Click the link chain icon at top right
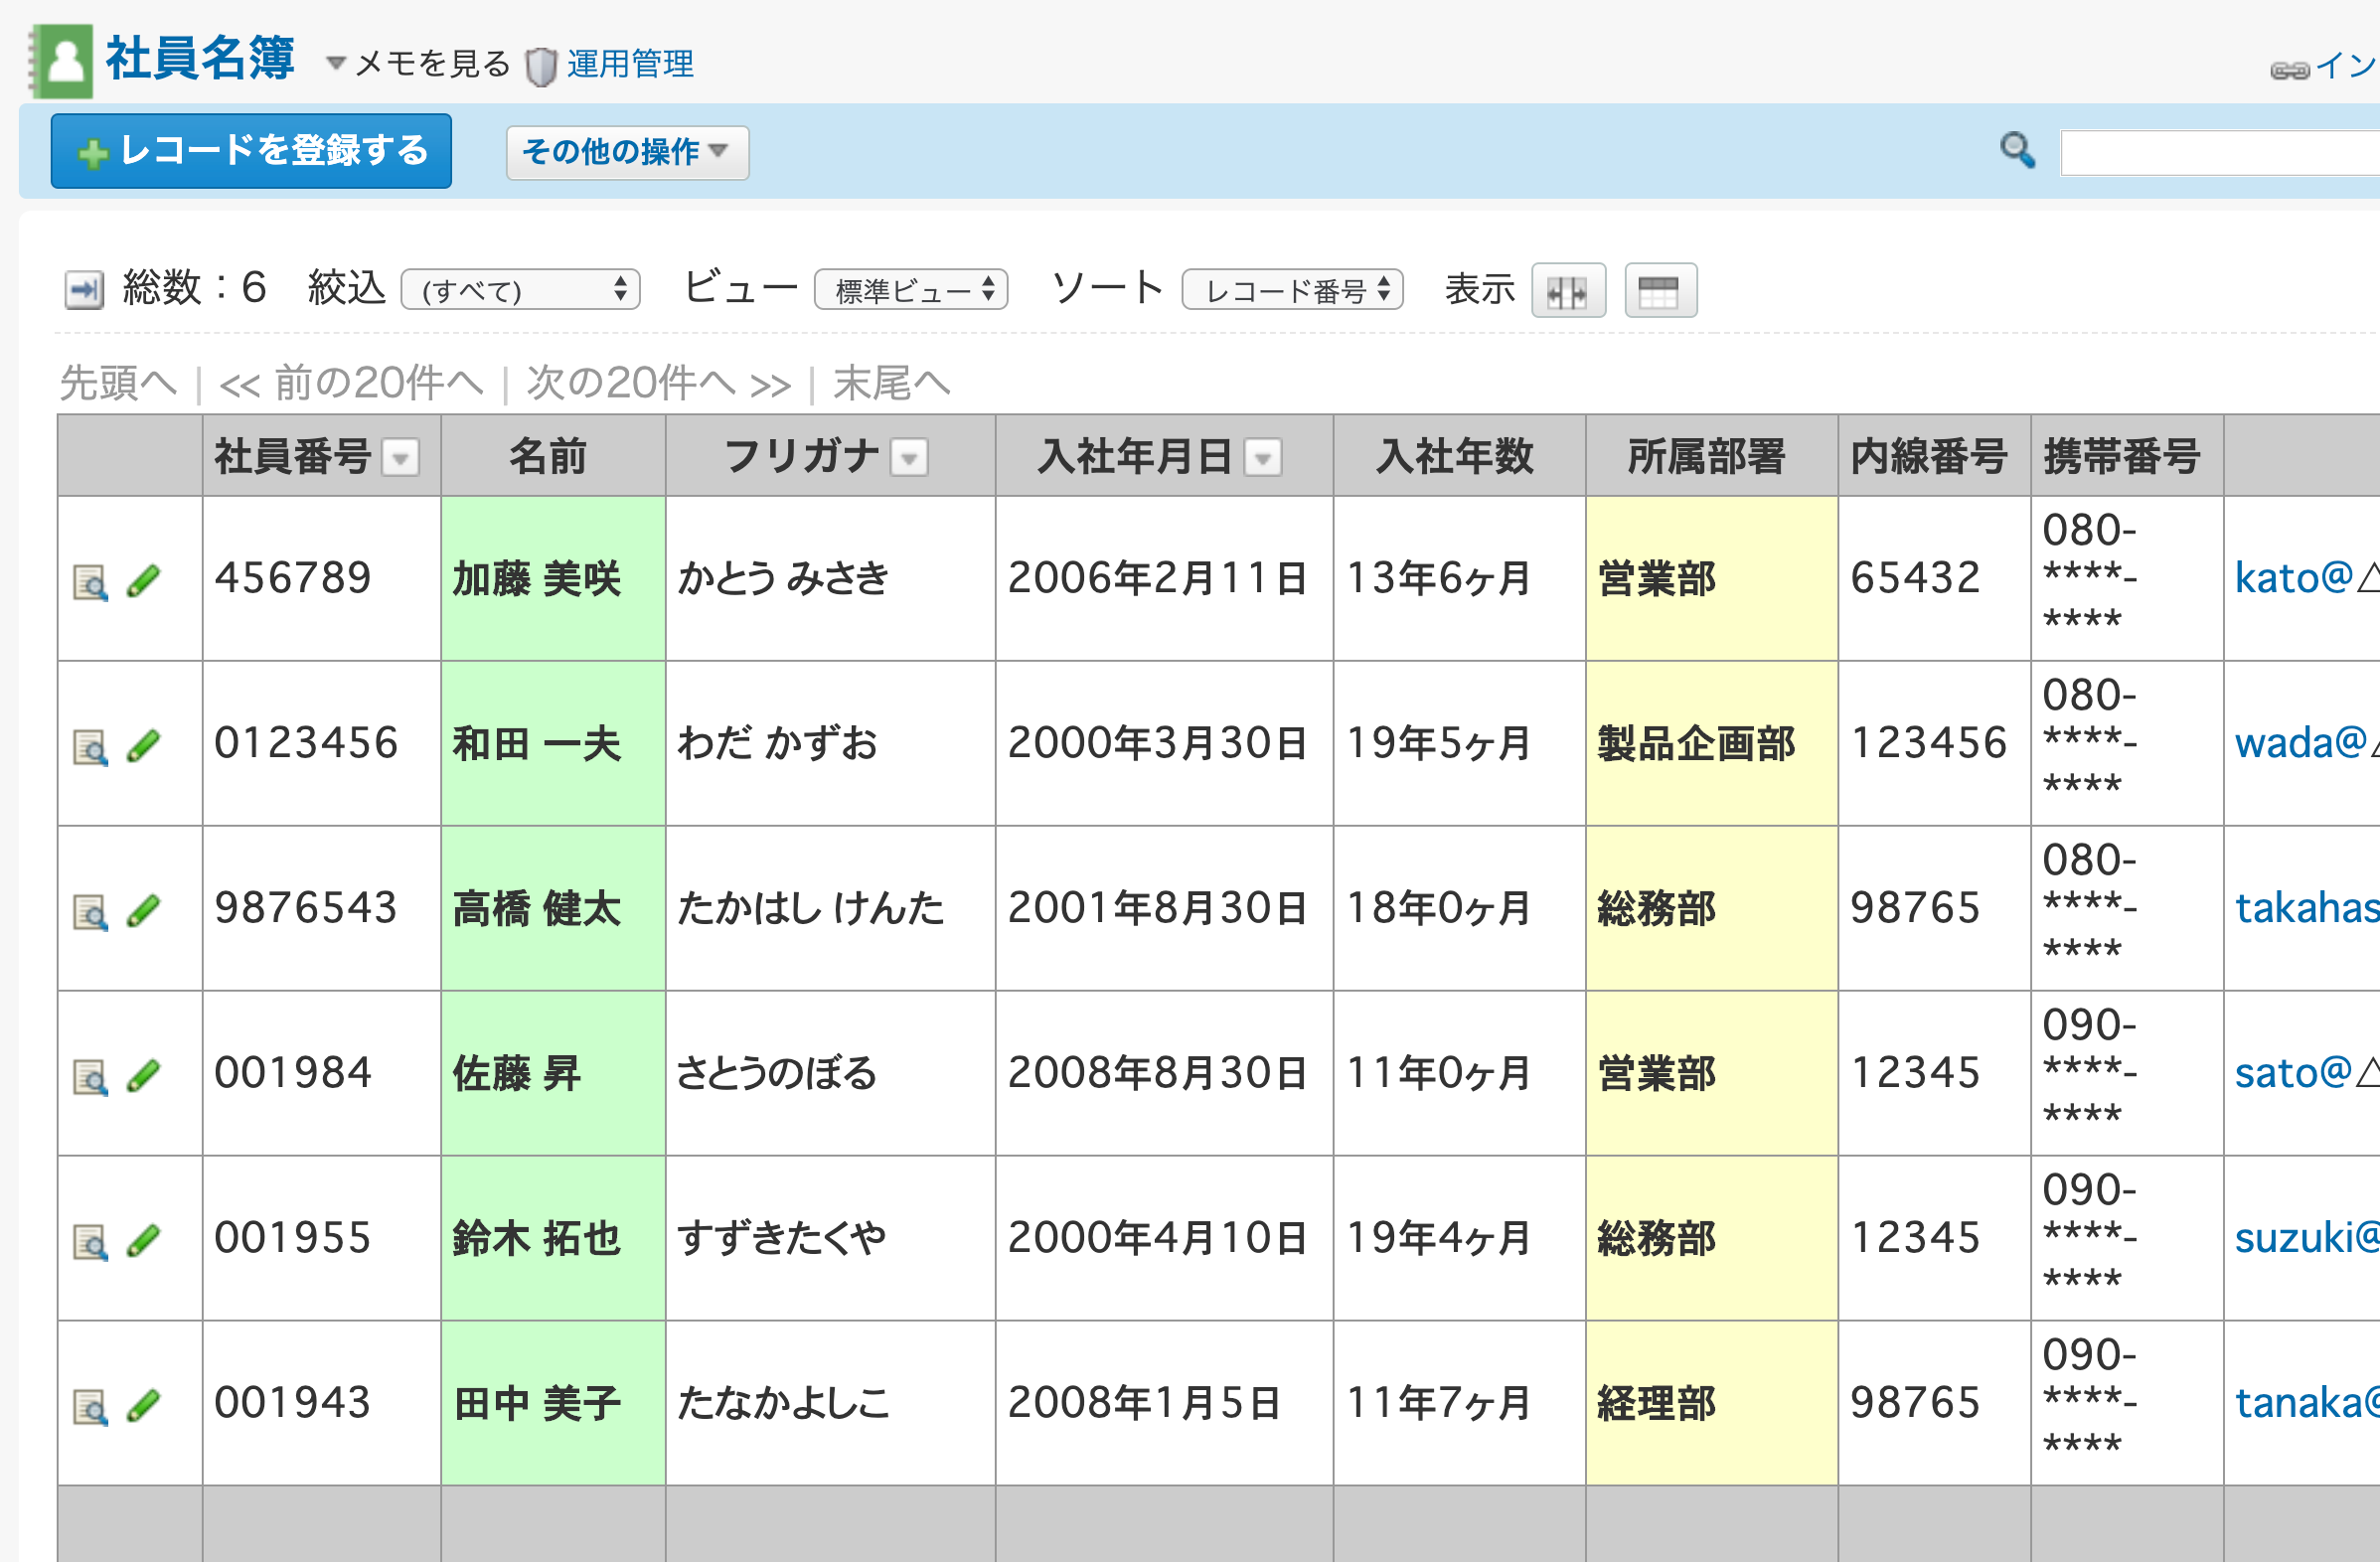The height and width of the screenshot is (1562, 2380). coord(2289,70)
